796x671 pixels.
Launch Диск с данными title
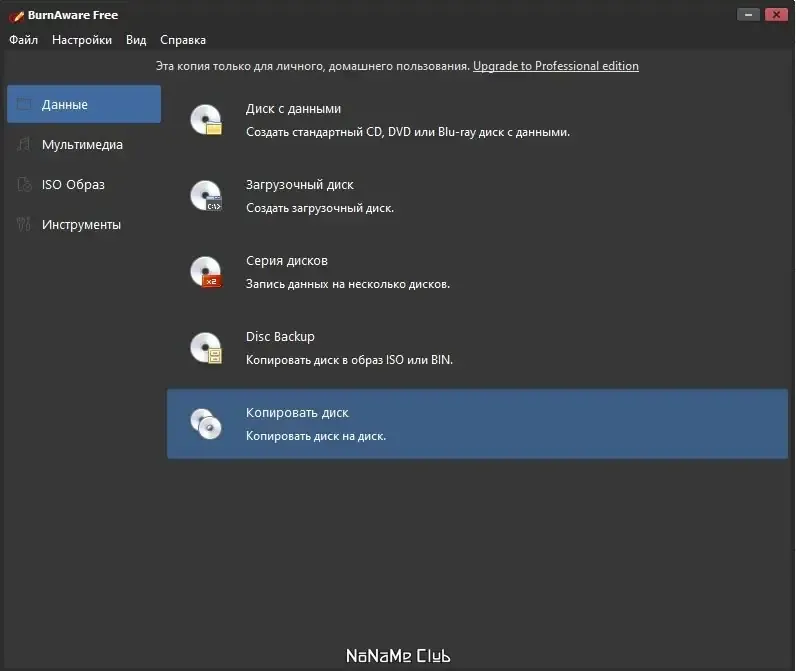293,109
